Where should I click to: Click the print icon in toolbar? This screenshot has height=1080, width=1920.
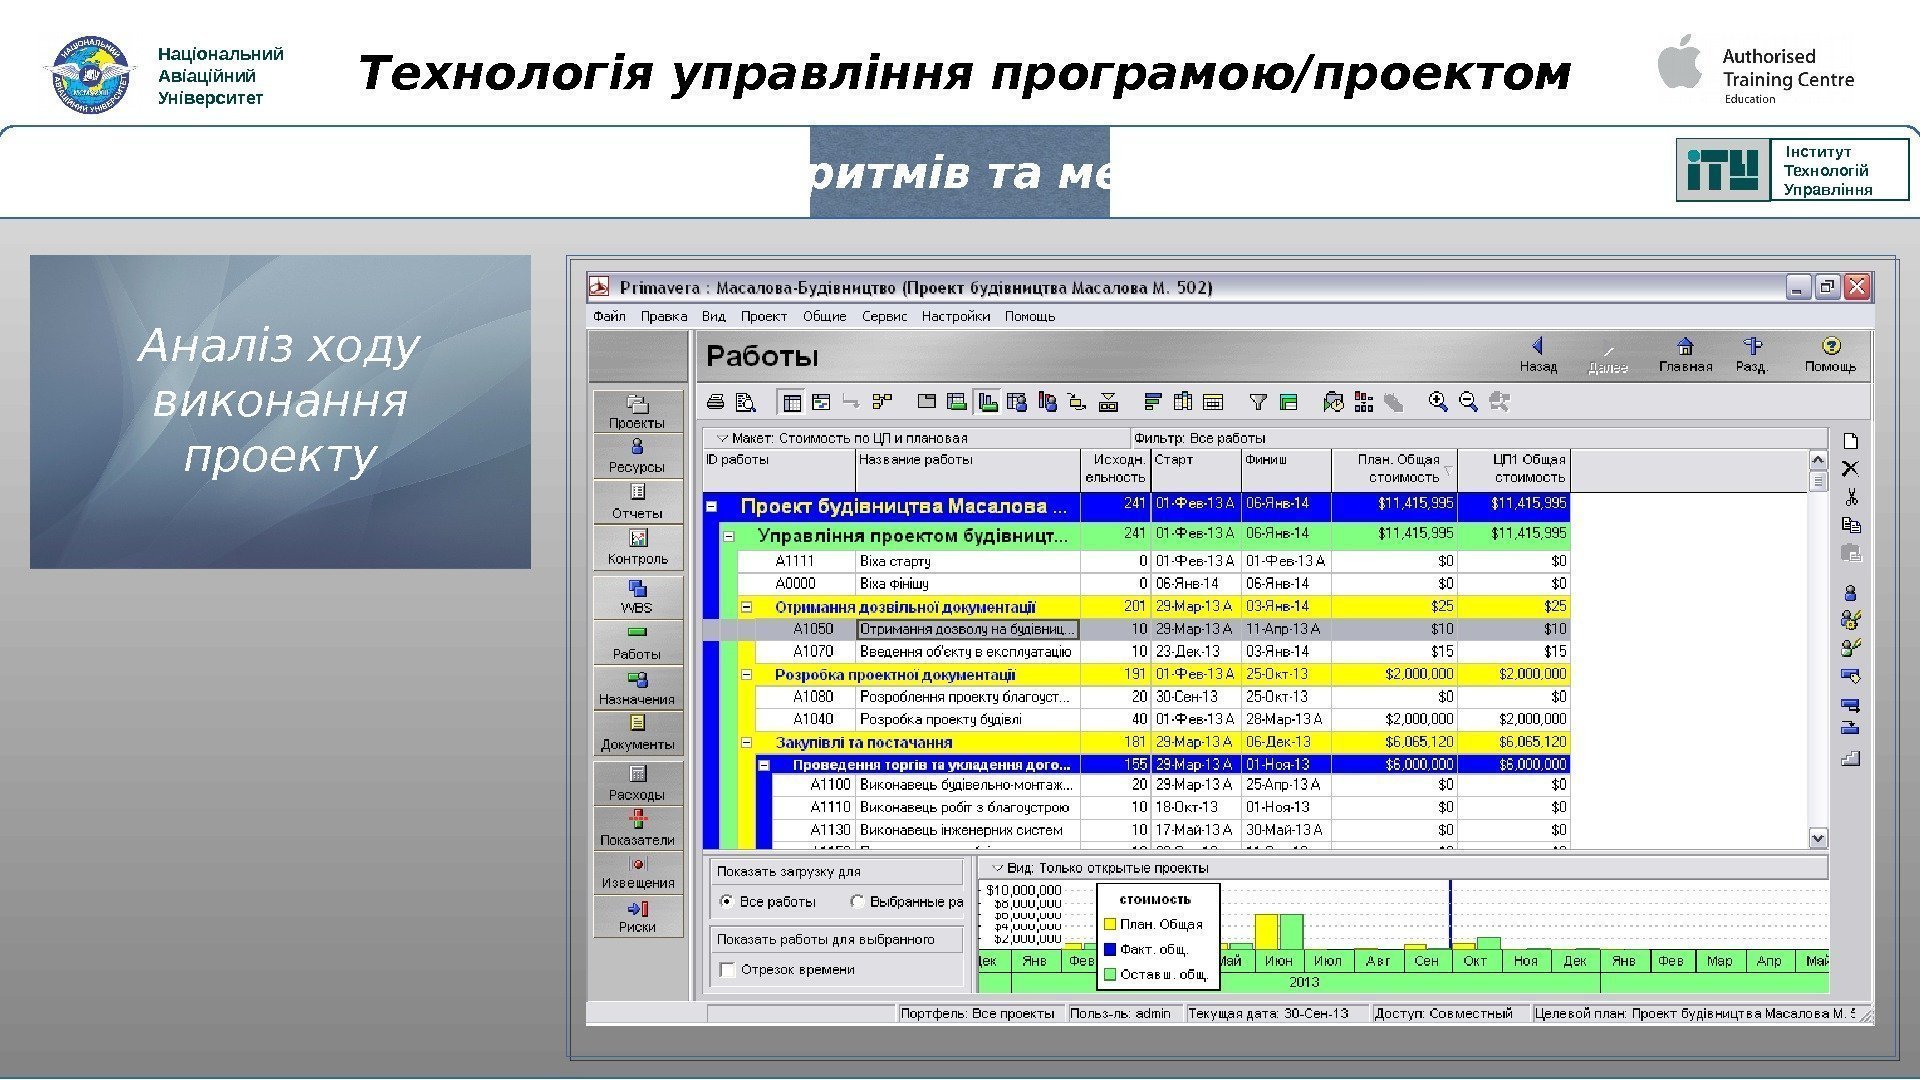(x=716, y=402)
